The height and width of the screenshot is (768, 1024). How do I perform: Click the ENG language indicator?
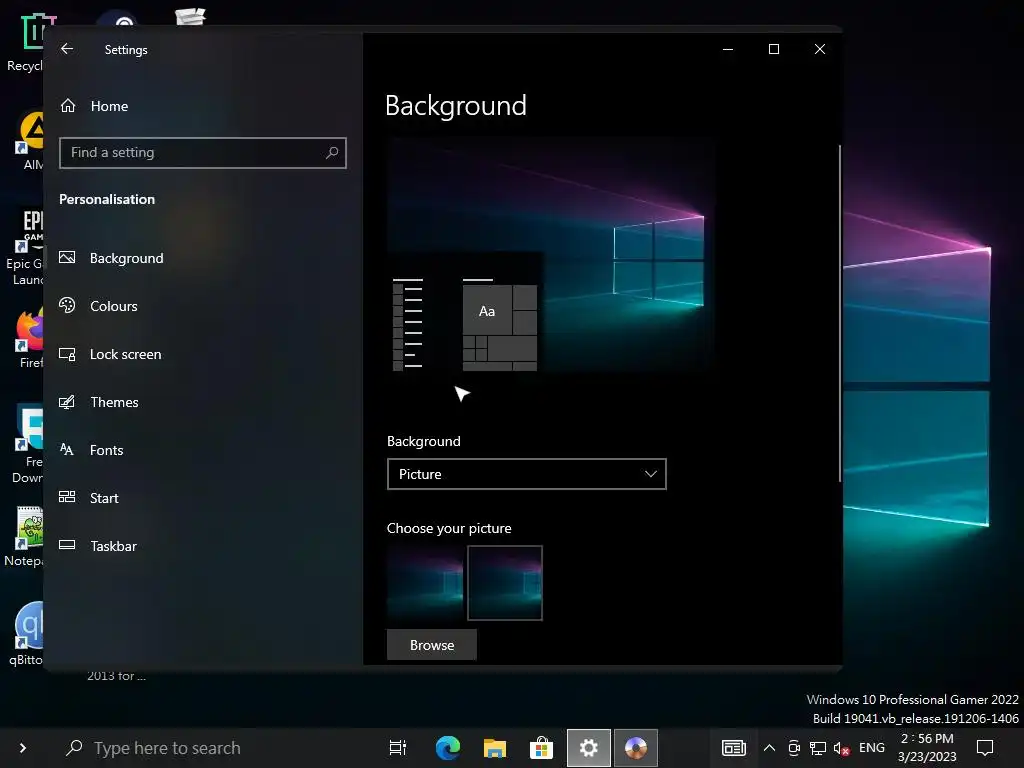coord(872,748)
